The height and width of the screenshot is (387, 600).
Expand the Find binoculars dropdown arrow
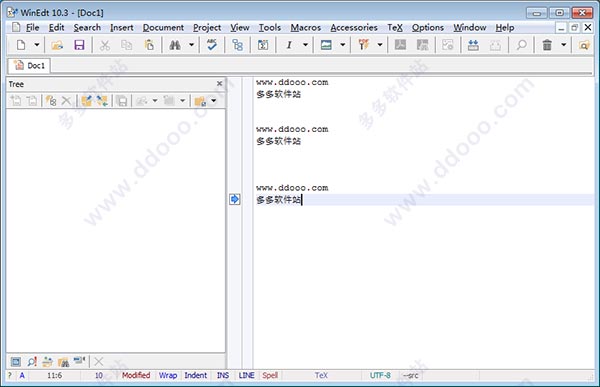(191, 45)
